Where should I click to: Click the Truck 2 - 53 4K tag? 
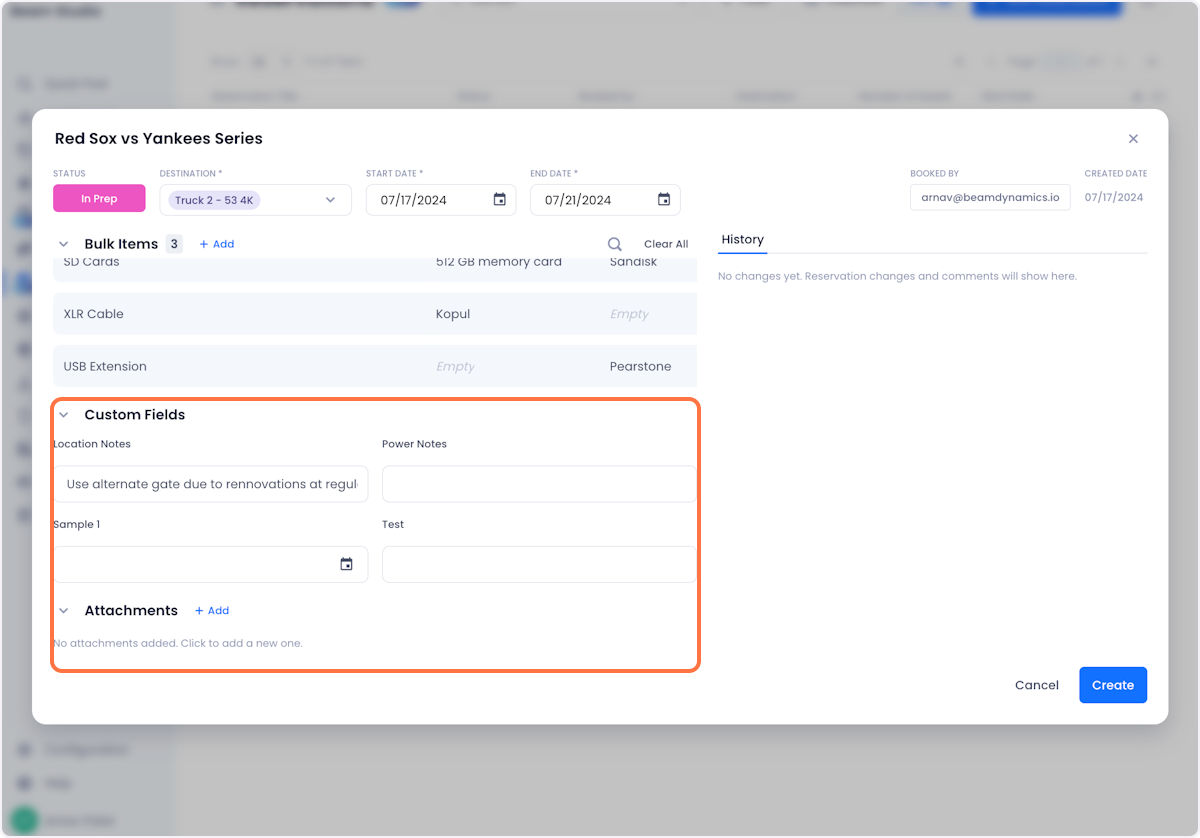click(214, 200)
